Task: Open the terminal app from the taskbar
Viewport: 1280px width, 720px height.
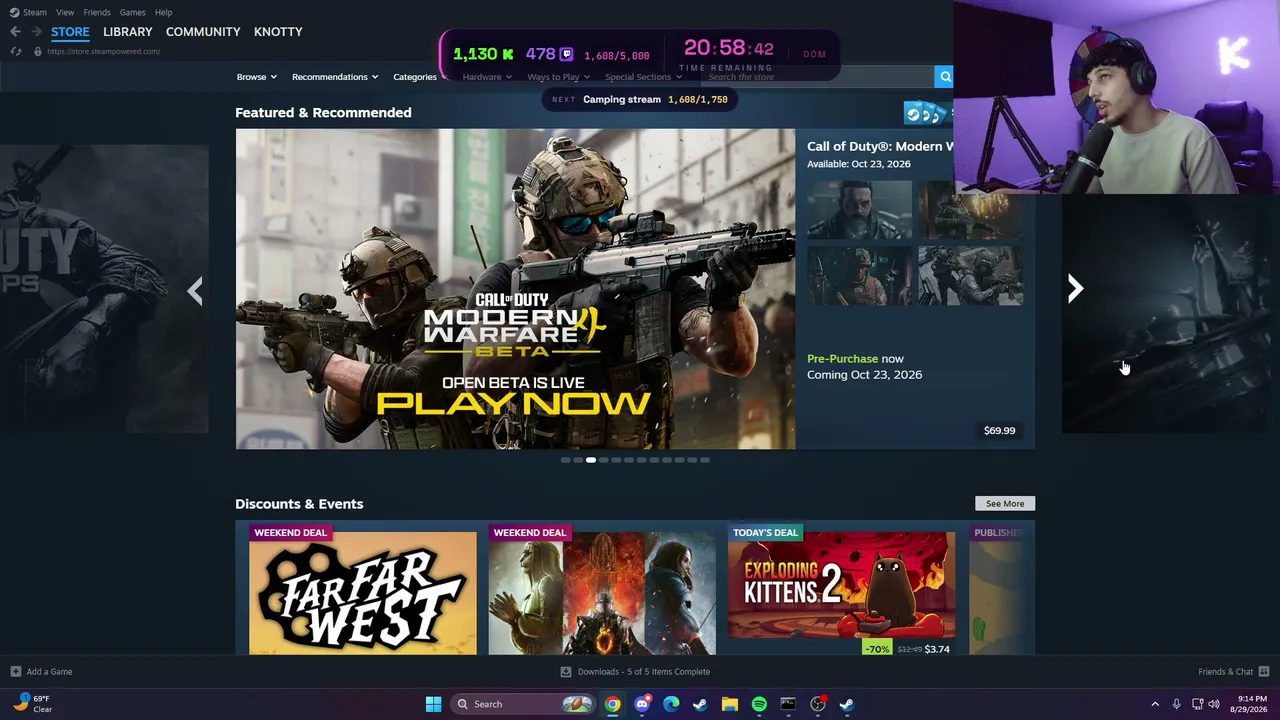Action: [x=788, y=704]
